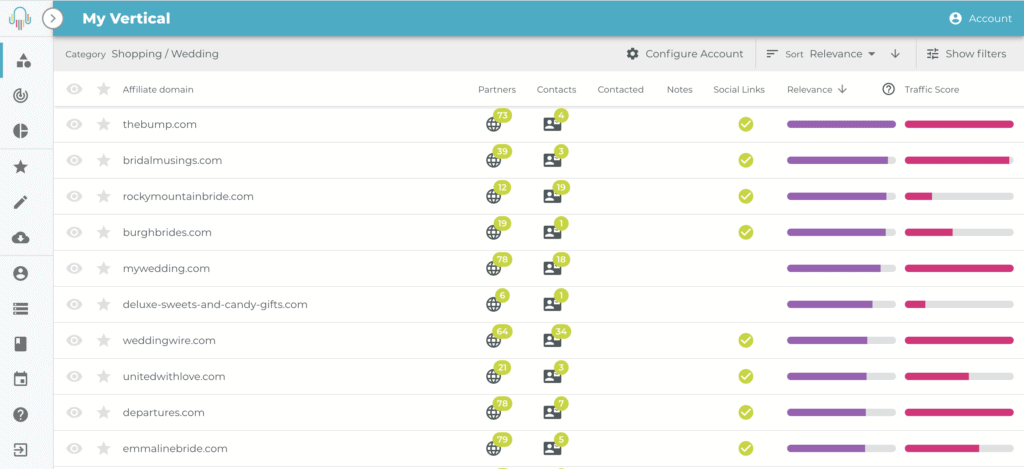Click Configure Account button

[x=685, y=54]
